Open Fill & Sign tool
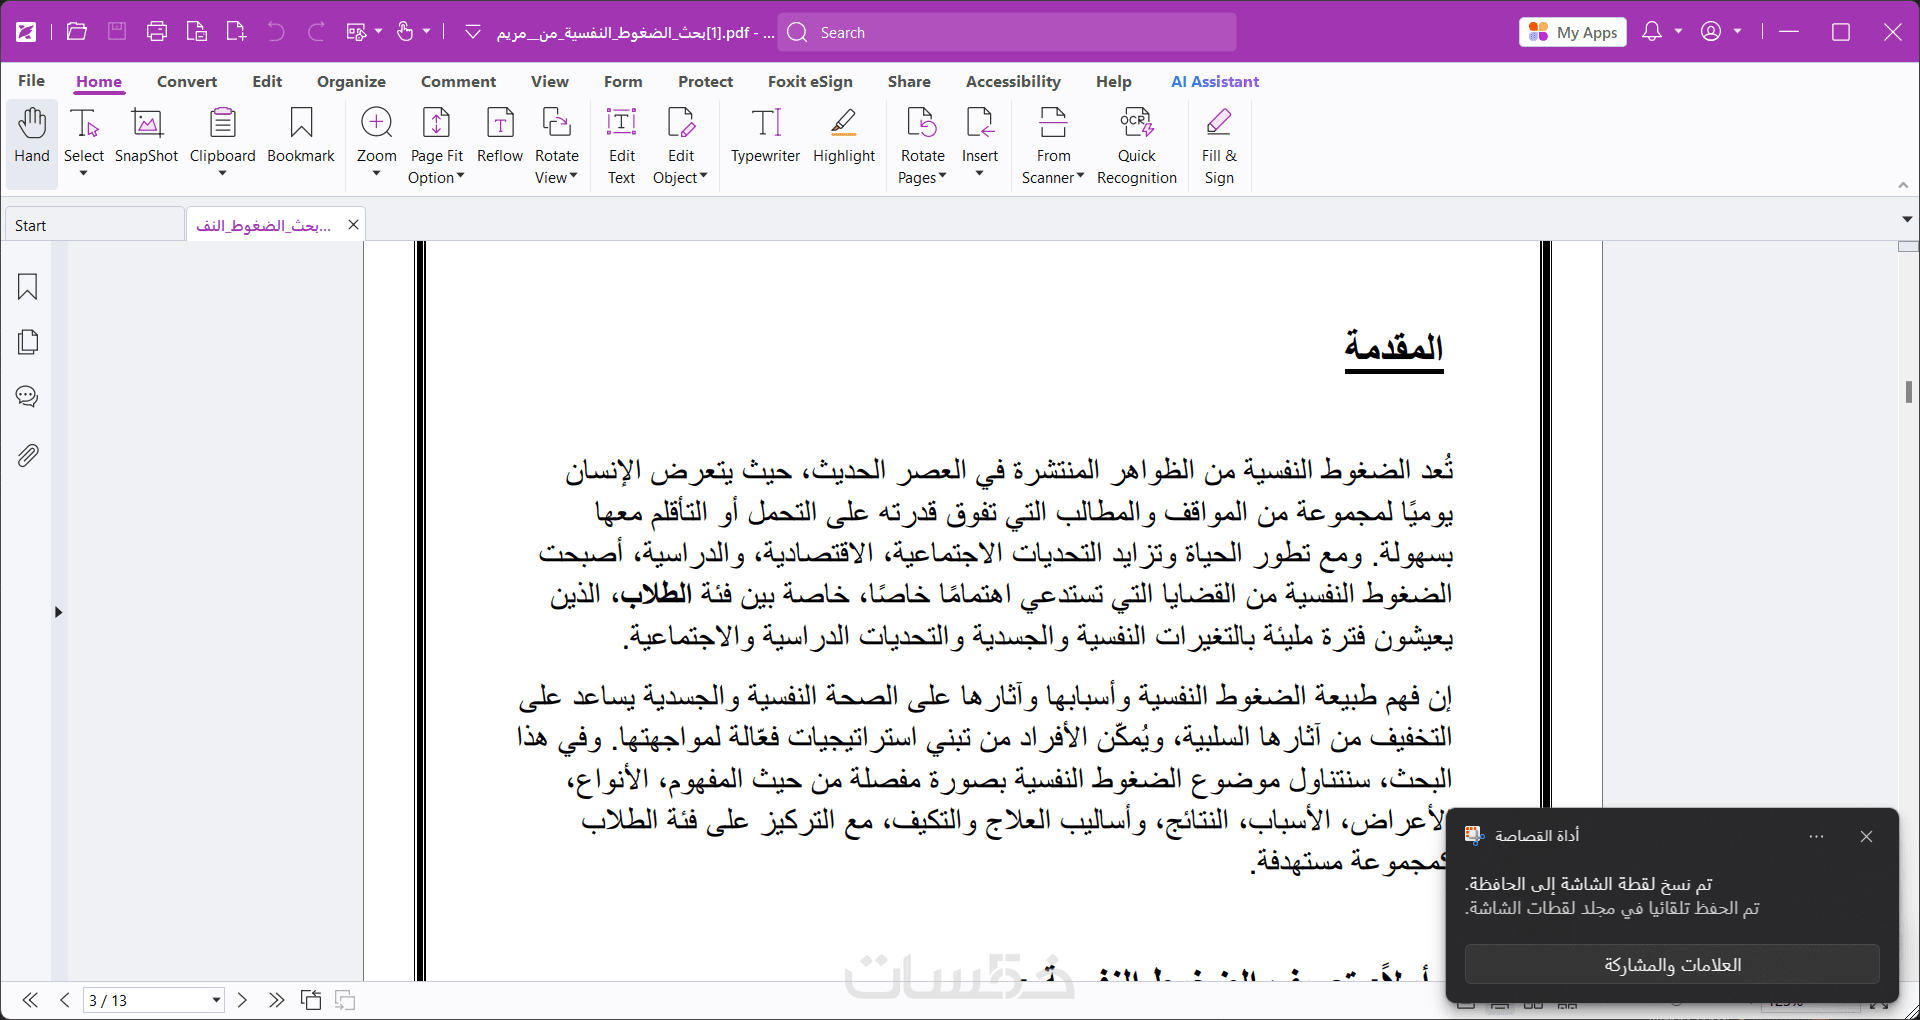The width and height of the screenshot is (1920, 1020). [x=1219, y=146]
